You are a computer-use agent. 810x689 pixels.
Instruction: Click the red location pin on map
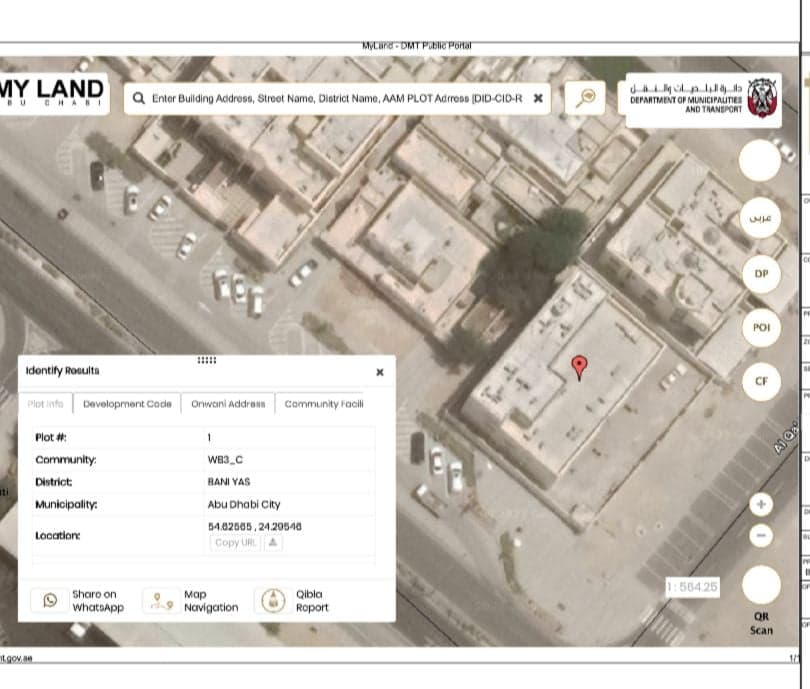[578, 367]
